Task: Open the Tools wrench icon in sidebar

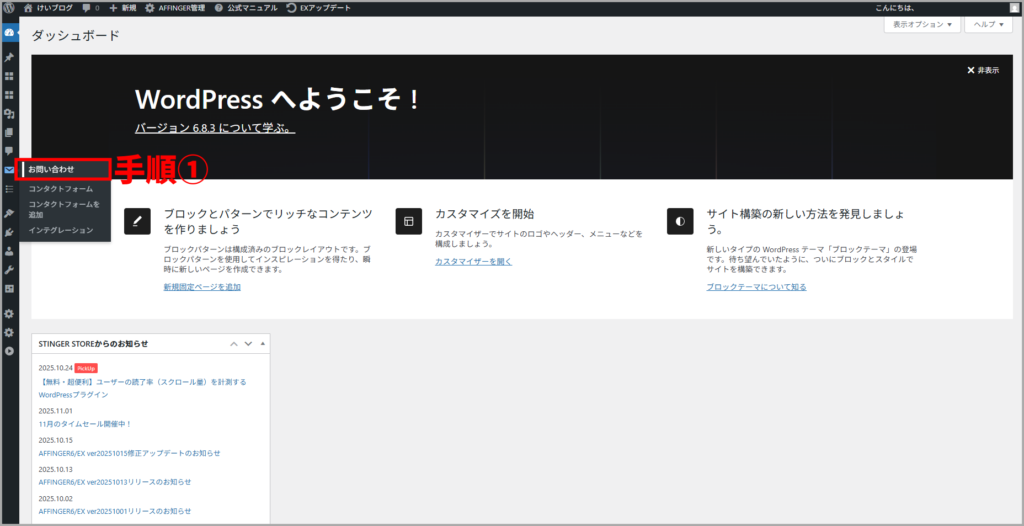Action: tap(9, 270)
